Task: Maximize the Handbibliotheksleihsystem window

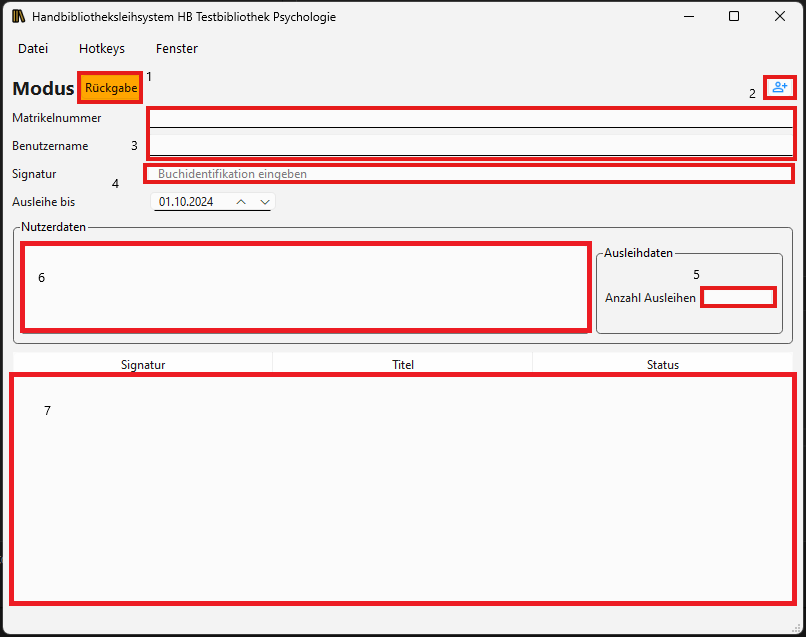Action: 734,17
